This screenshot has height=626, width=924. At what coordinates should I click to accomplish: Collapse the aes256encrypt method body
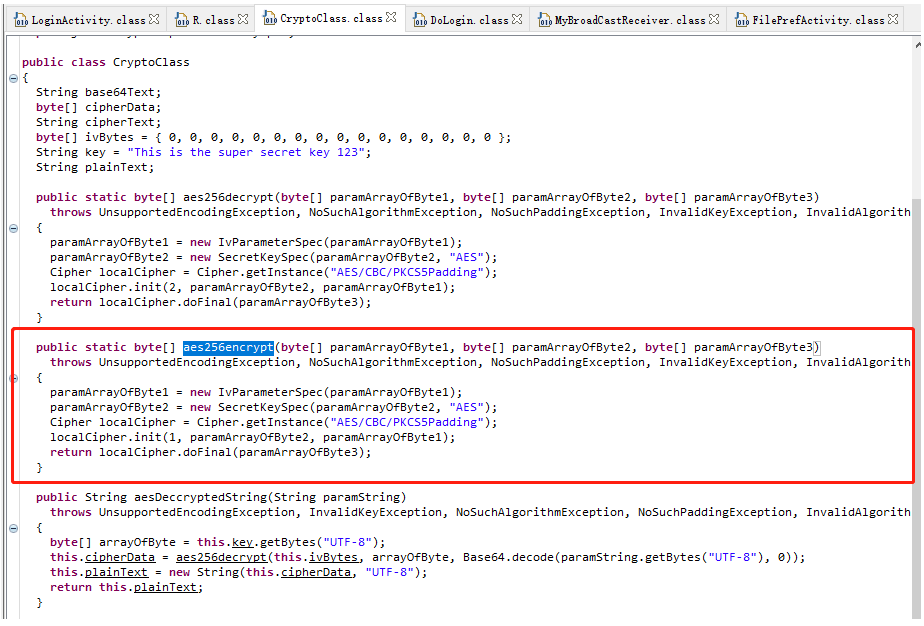point(12,377)
